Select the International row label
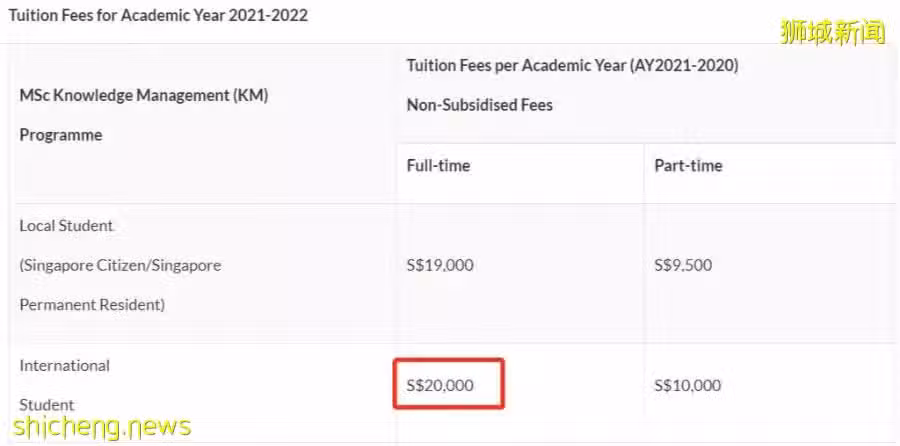 (x=64, y=365)
